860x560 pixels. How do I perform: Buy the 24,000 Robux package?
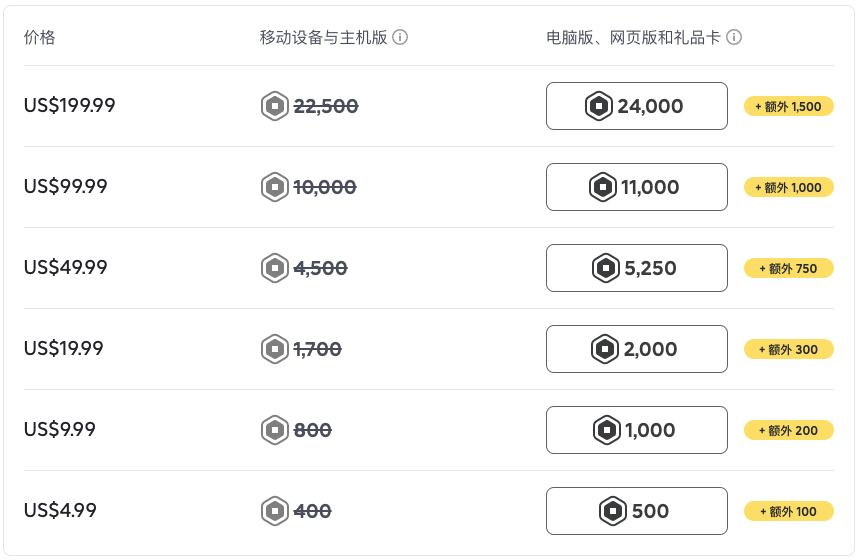coord(636,106)
